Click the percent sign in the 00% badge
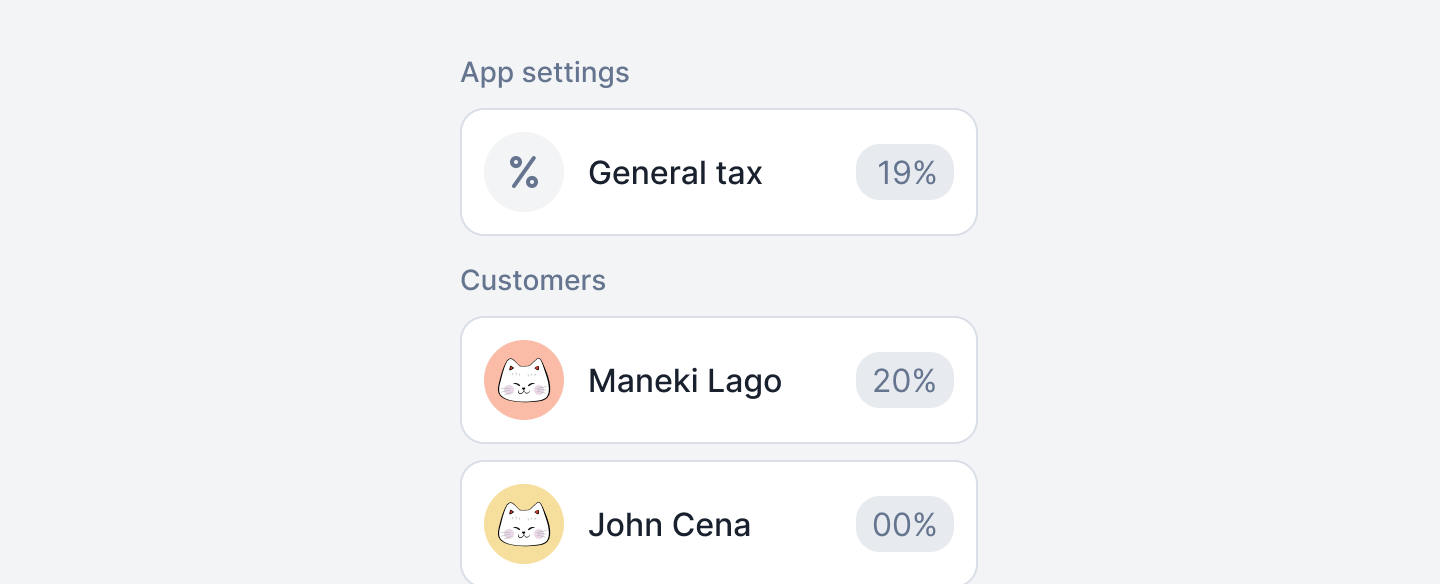The width and height of the screenshot is (1440, 584). pos(925,525)
